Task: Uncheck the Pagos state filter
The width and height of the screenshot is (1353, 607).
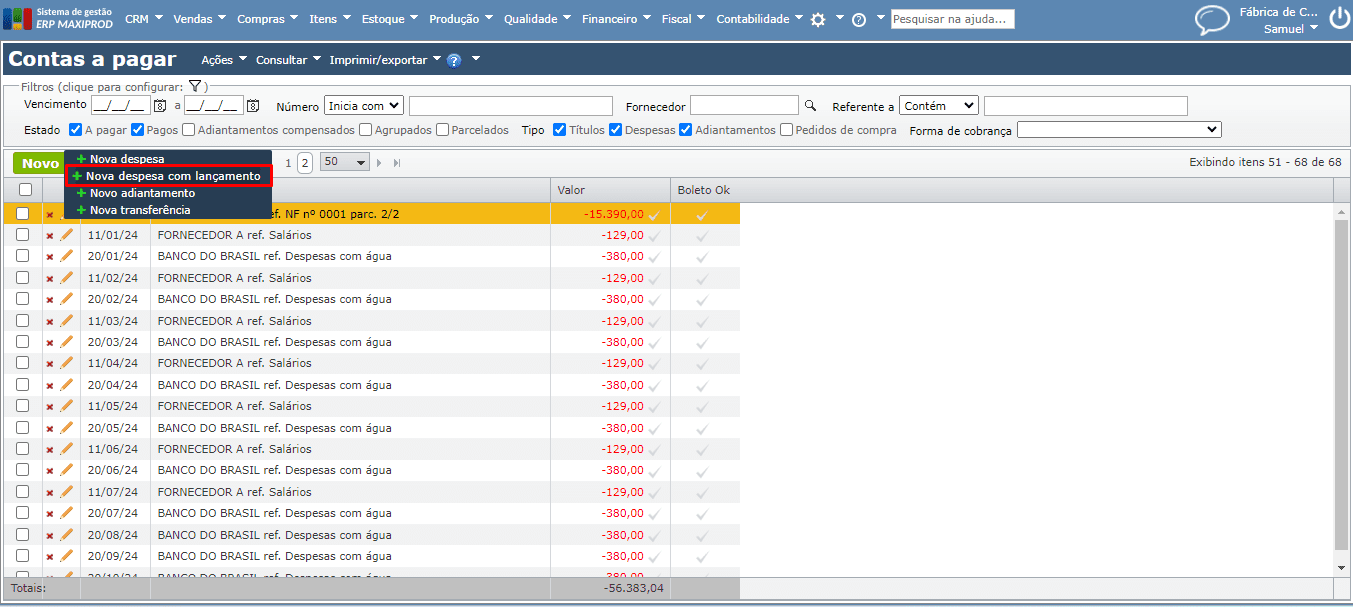Action: (138, 130)
